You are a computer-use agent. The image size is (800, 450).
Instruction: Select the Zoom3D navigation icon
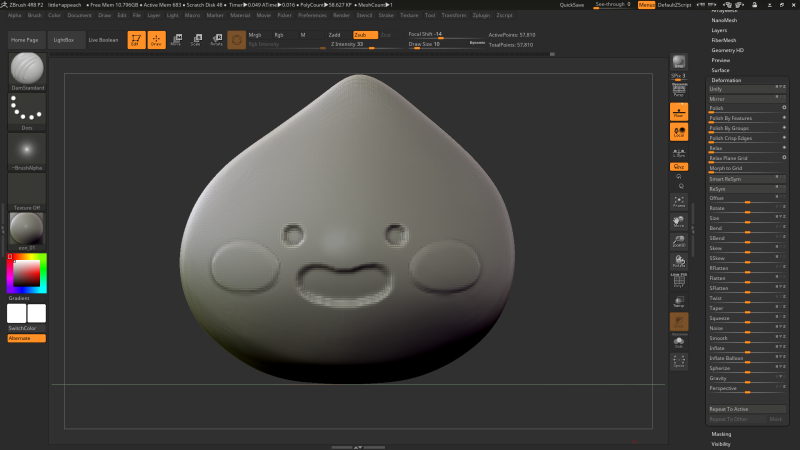[679, 241]
